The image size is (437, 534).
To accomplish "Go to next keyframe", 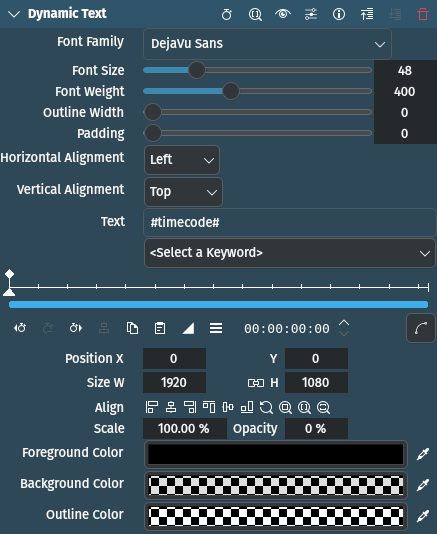I will 76,328.
